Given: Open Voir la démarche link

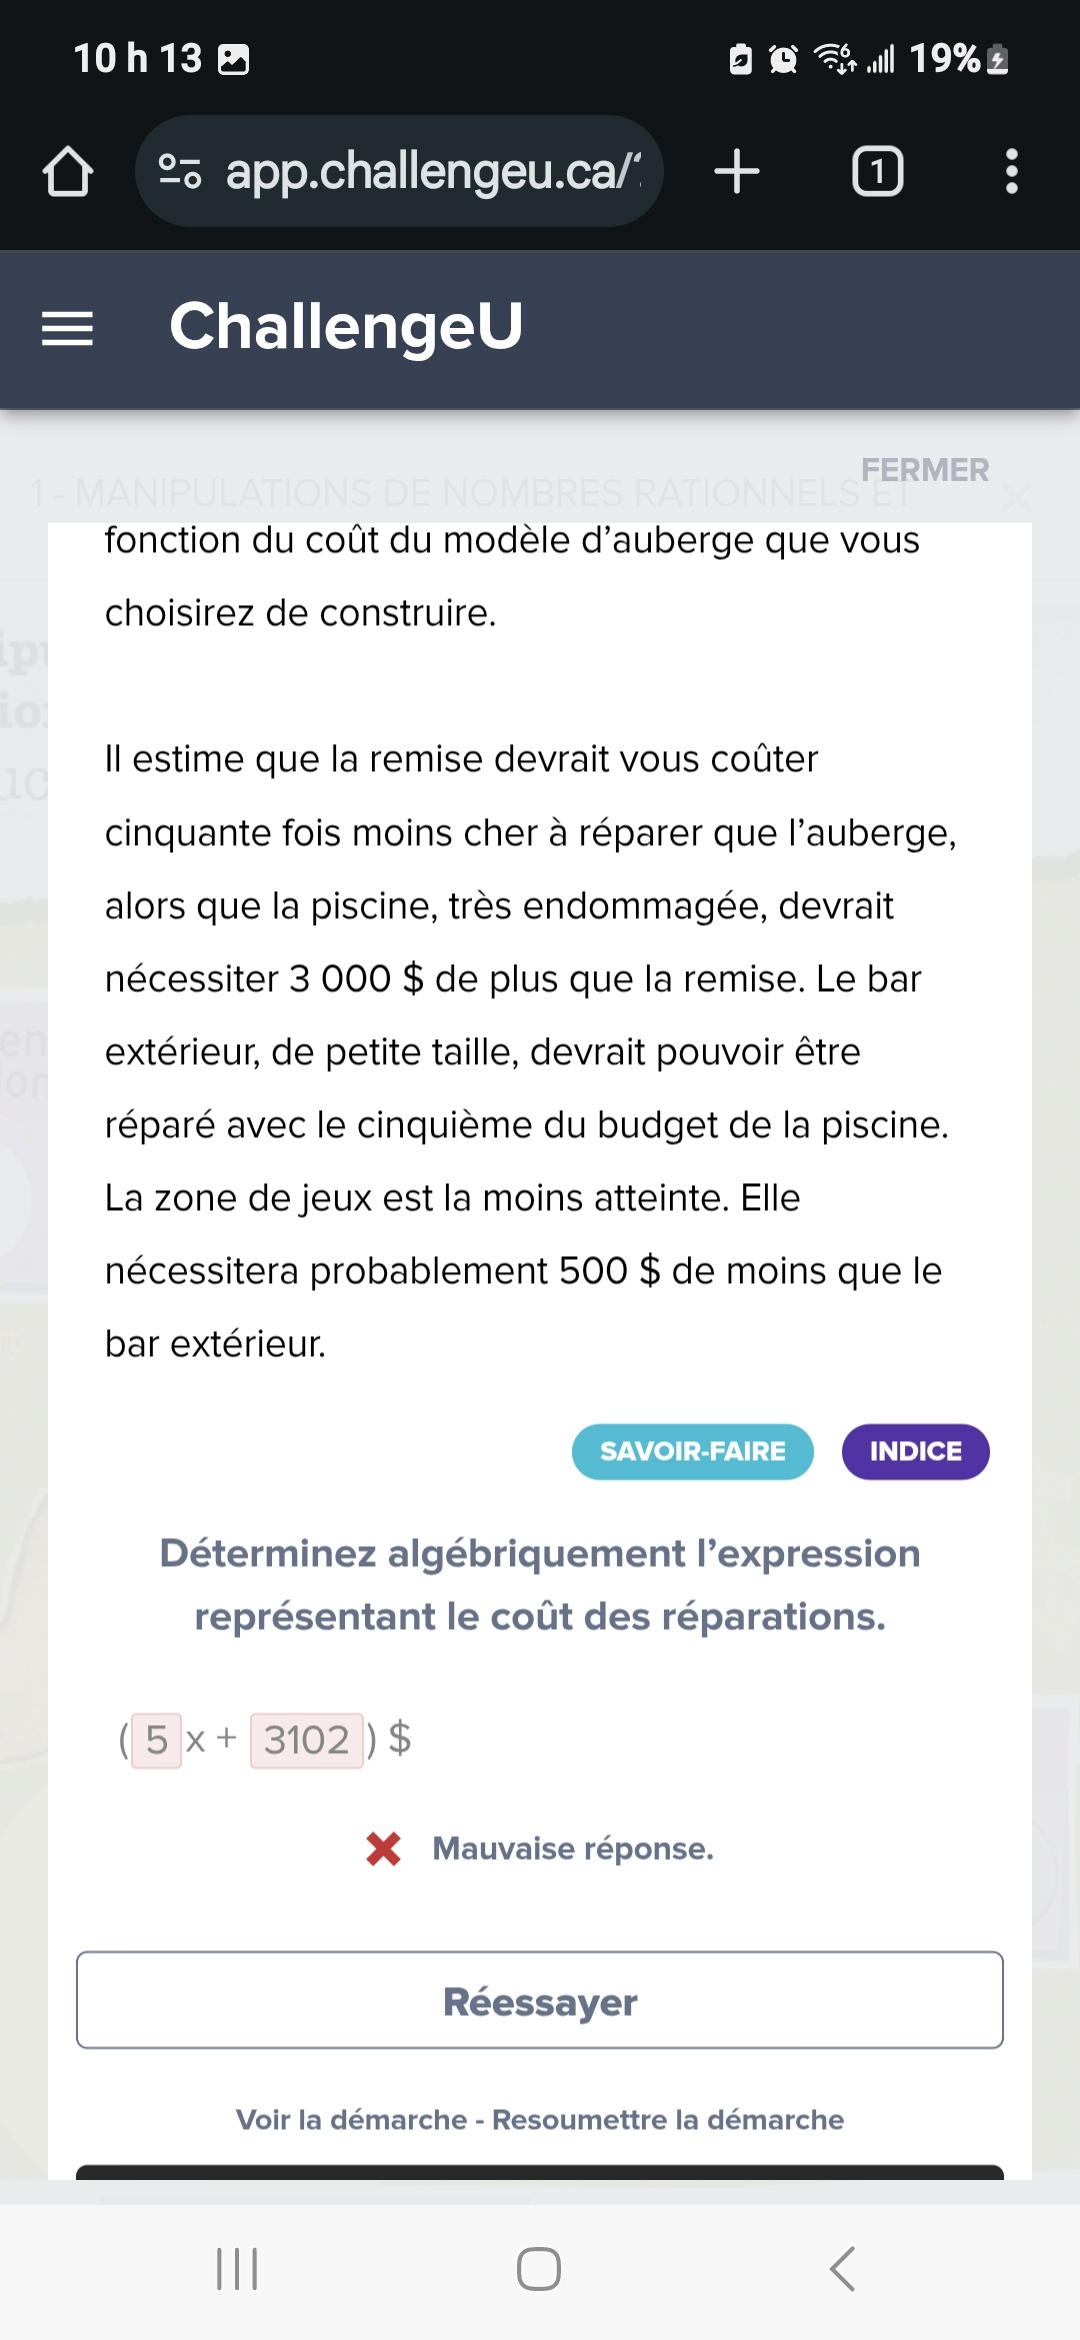Looking at the screenshot, I should point(351,2120).
